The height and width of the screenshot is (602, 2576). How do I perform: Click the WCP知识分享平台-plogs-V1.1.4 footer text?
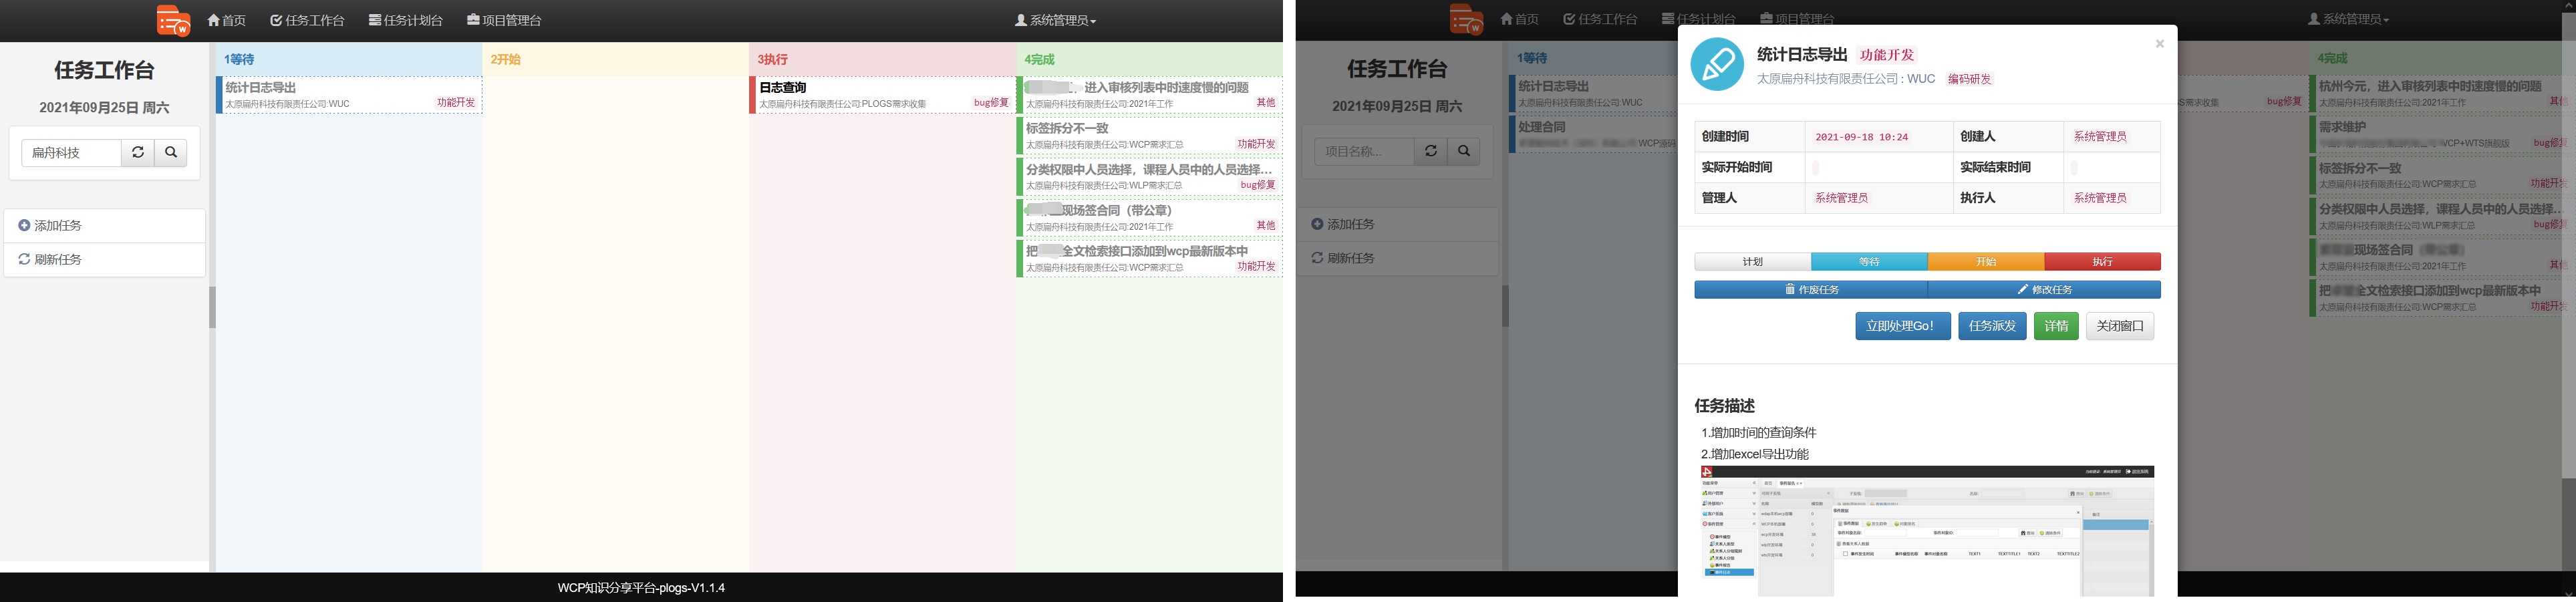point(641,588)
